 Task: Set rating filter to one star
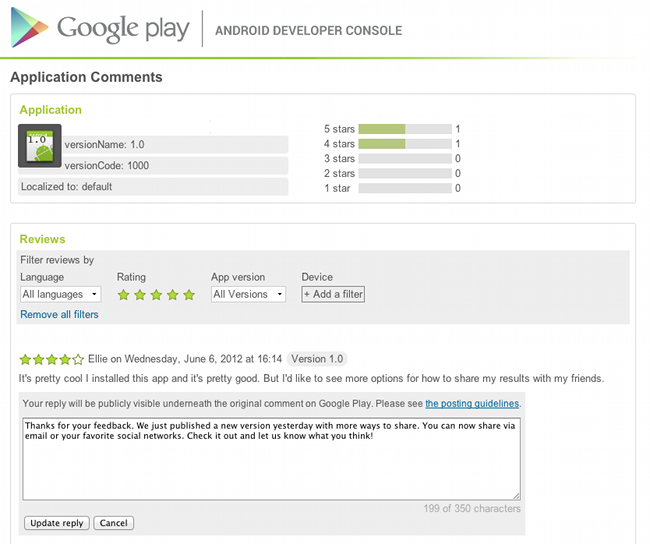point(124,295)
